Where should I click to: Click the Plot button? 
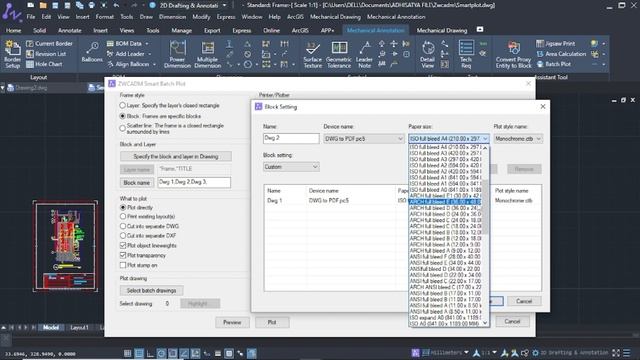click(272, 322)
